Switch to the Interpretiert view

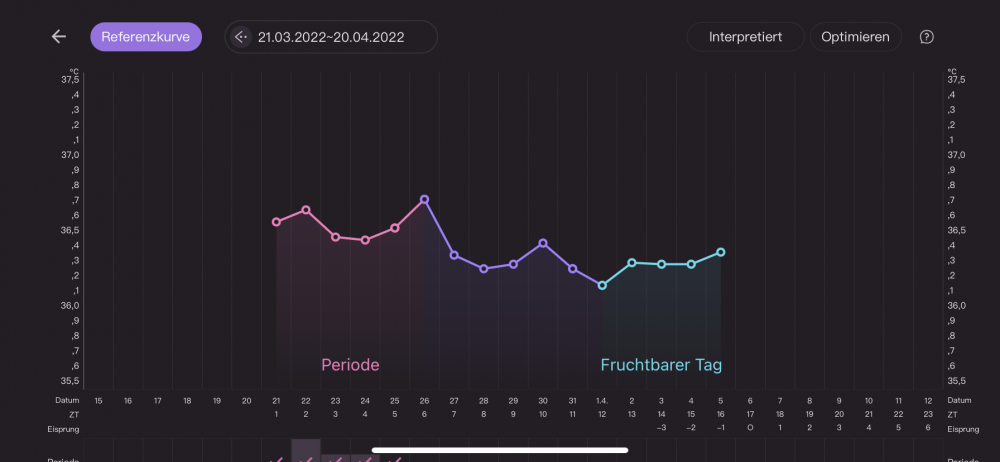pos(745,37)
